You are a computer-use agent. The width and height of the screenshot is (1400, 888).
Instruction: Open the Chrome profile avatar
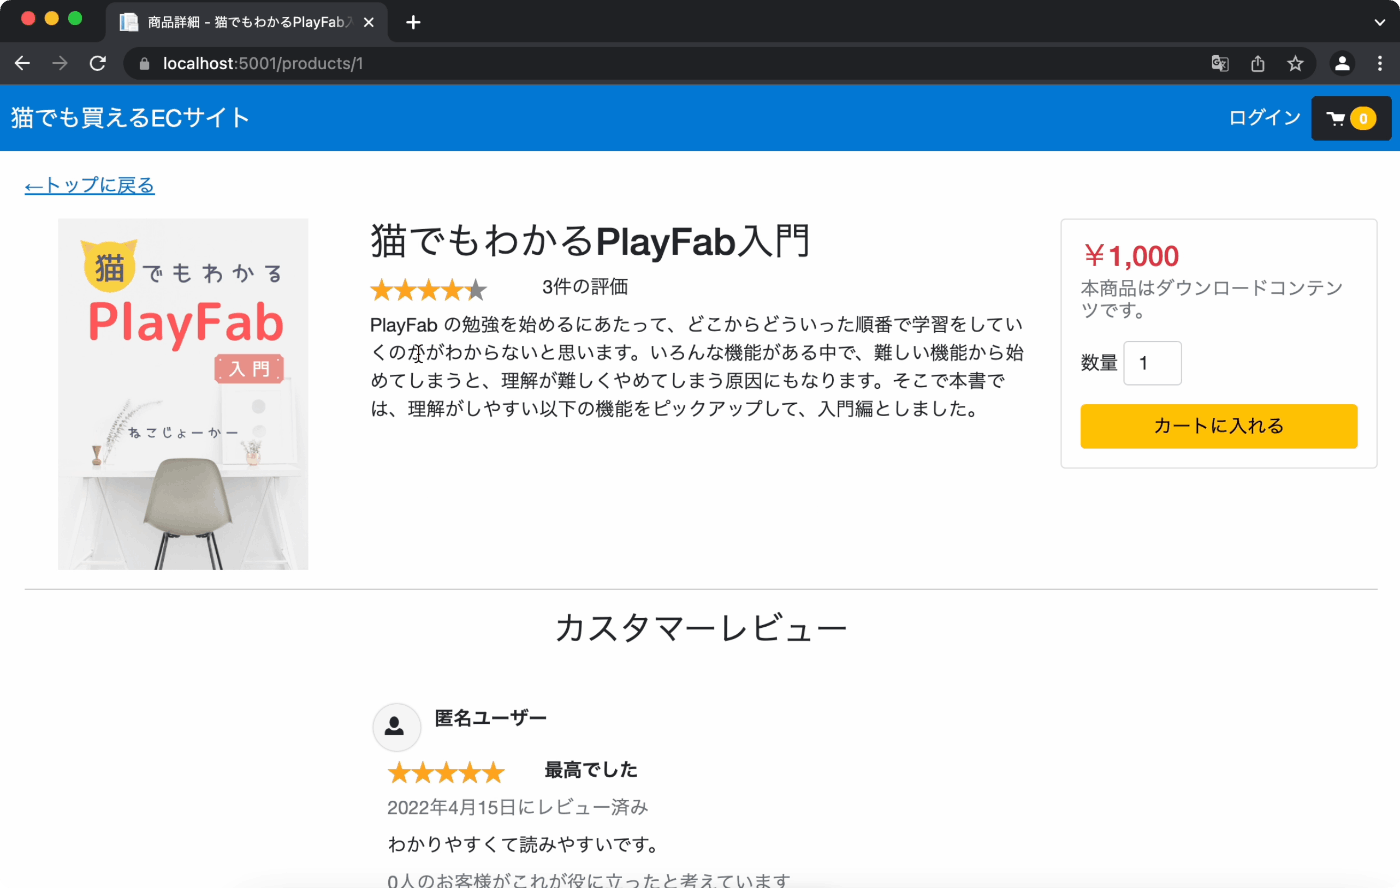(x=1342, y=63)
